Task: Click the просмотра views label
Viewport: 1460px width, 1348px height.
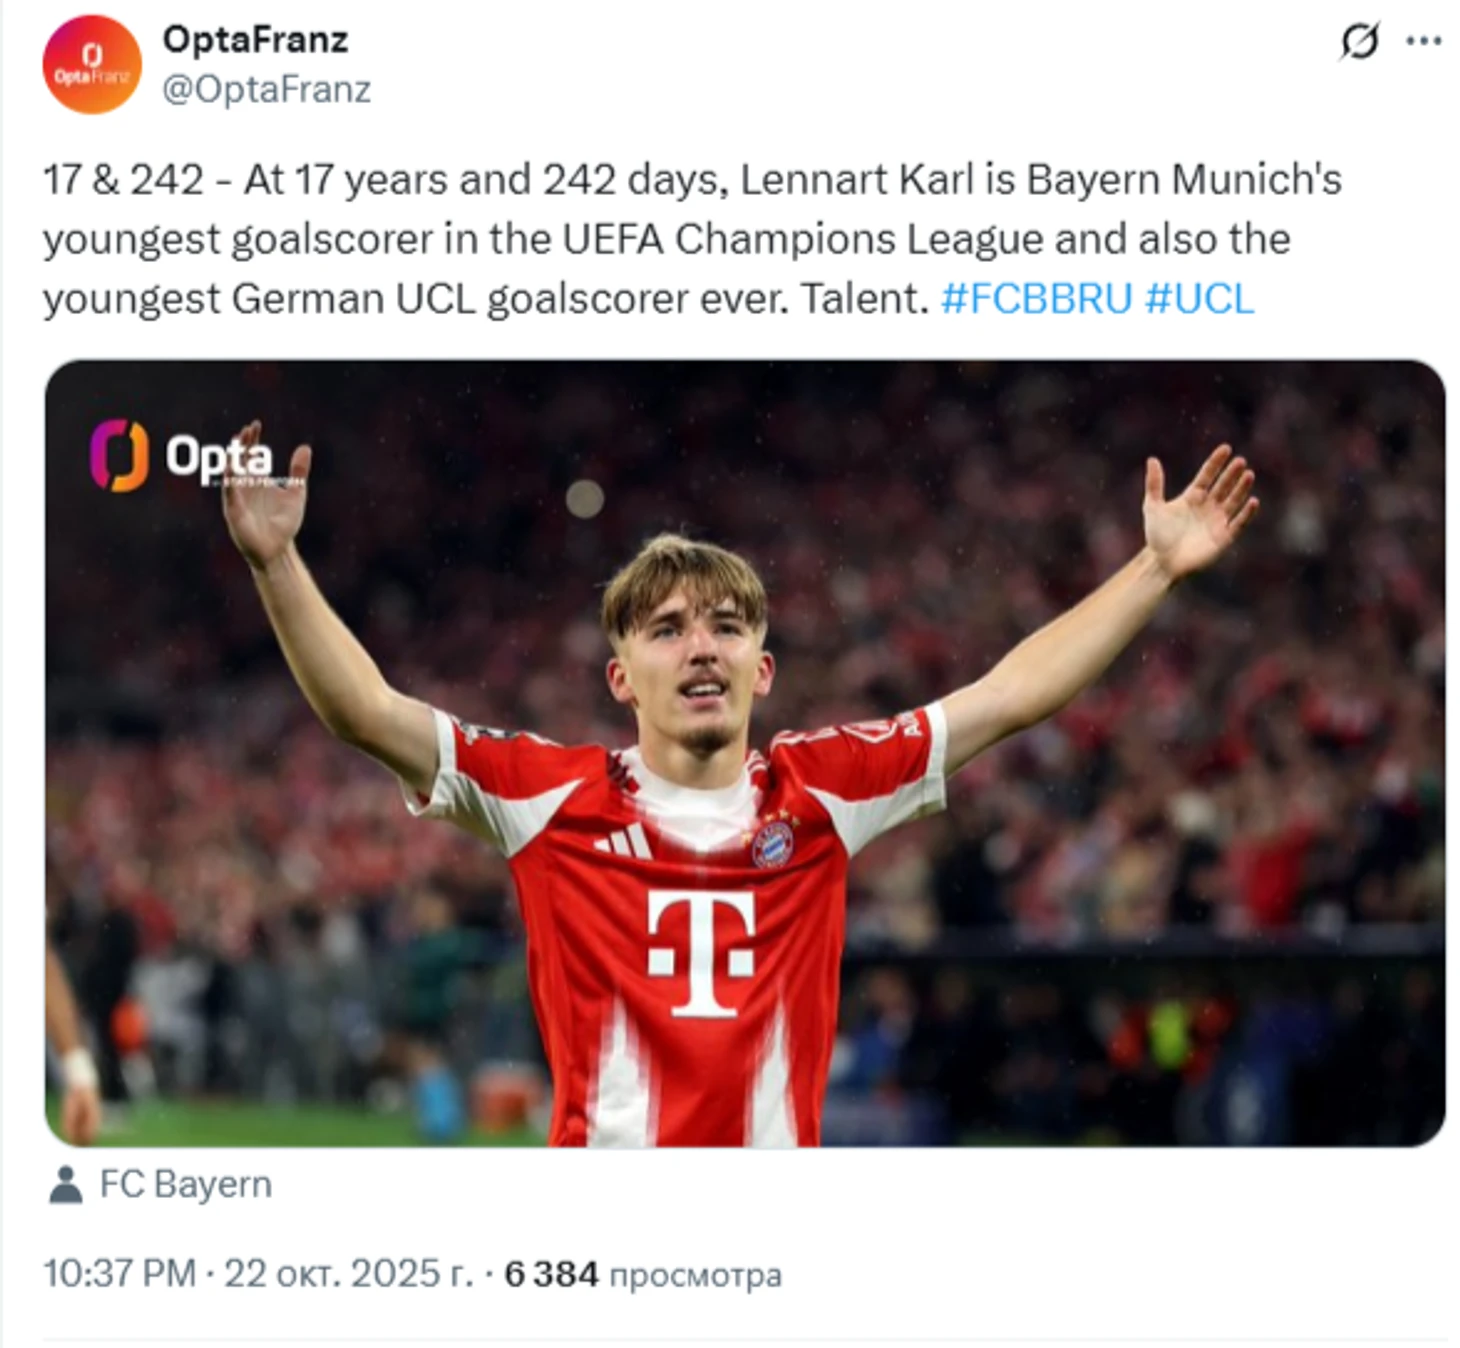Action: tap(695, 1275)
